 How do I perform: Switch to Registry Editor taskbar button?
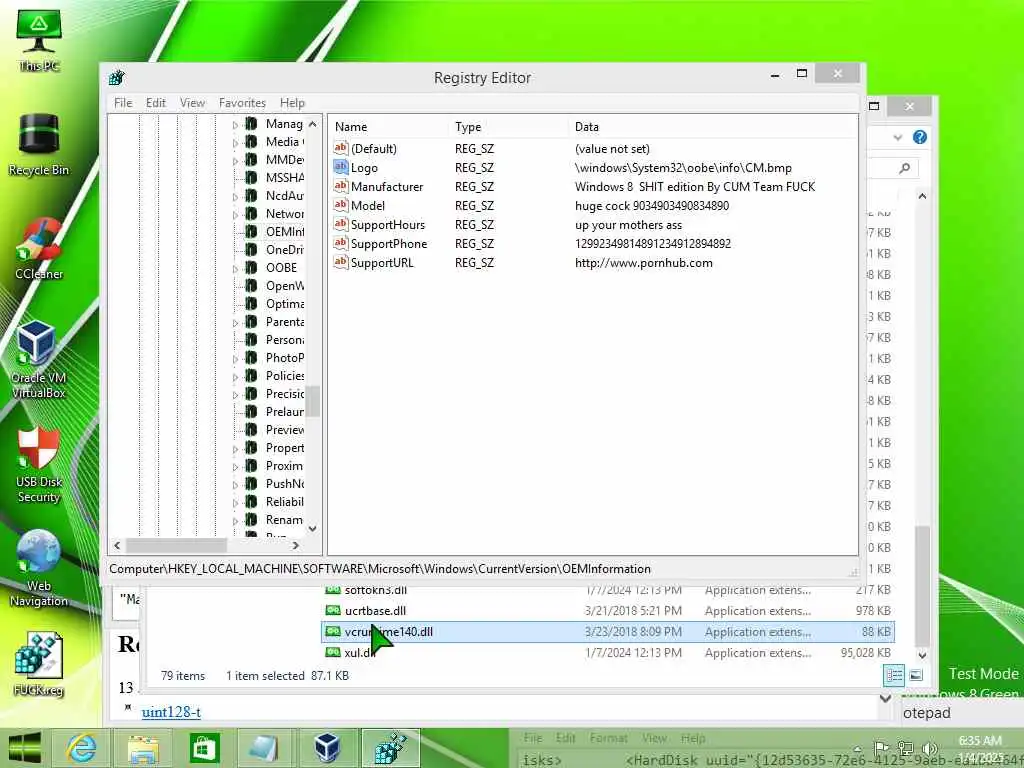coord(390,748)
